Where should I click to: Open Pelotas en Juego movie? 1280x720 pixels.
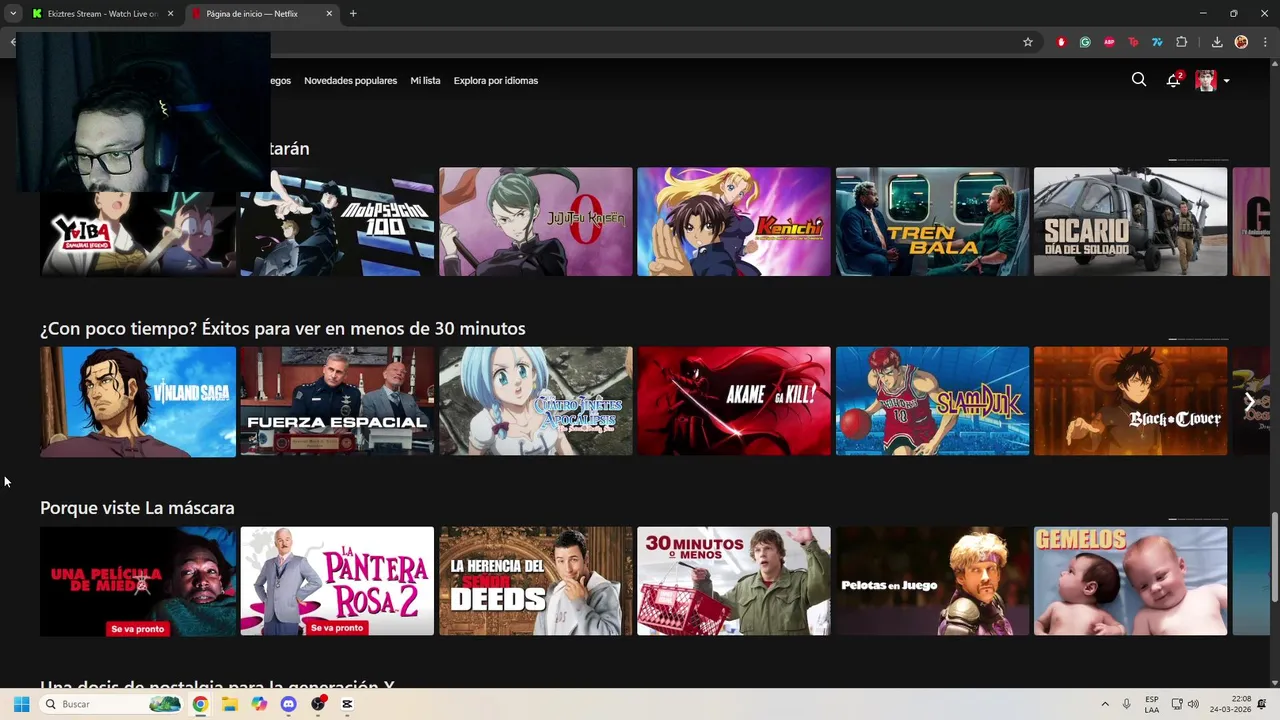point(932,581)
